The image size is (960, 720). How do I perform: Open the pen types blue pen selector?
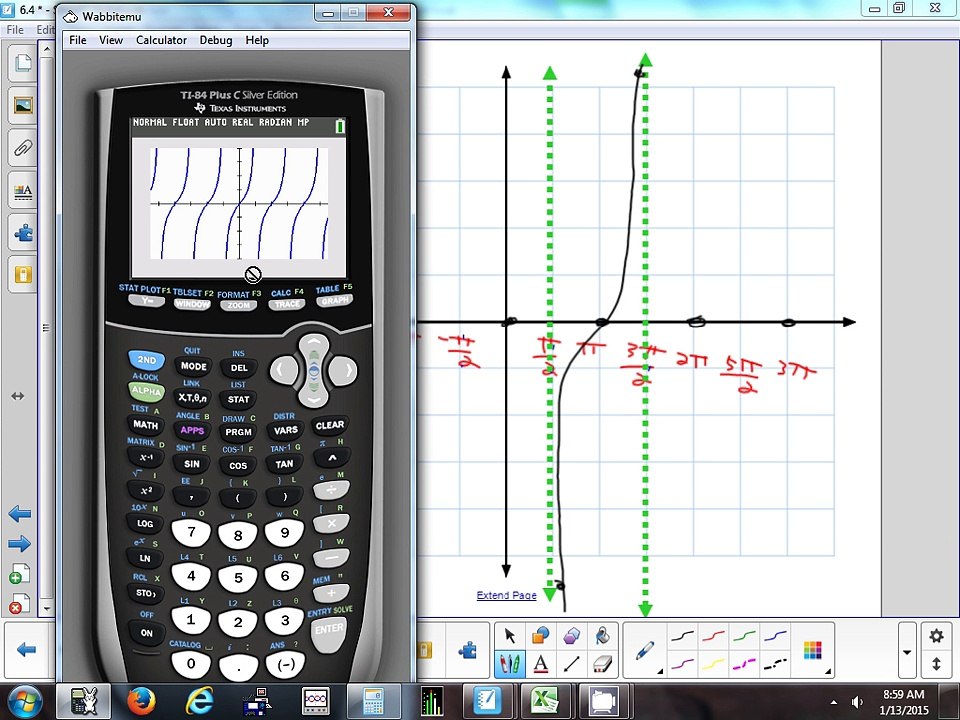point(645,650)
